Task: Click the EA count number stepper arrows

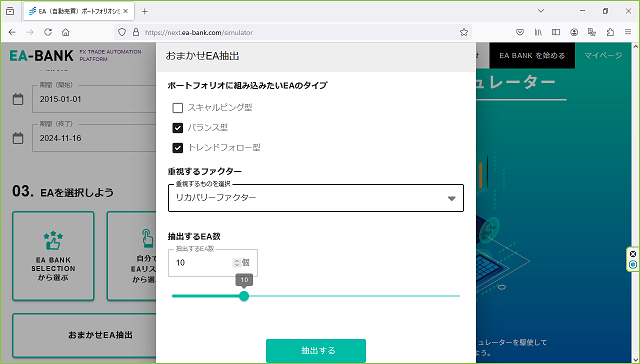Action: 237,263
